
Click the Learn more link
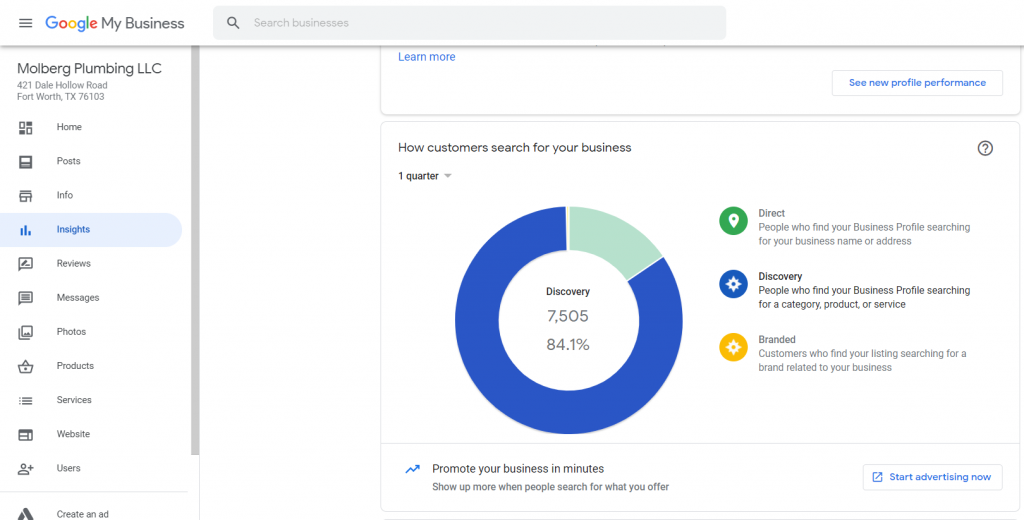[426, 57]
